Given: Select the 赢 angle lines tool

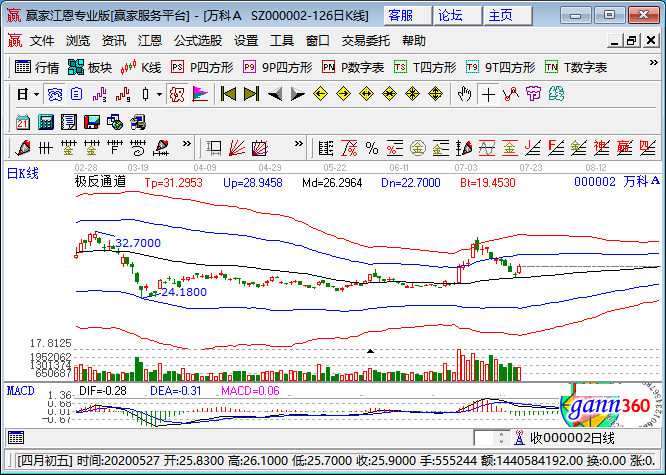Looking at the screenshot, I should pyautogui.click(x=624, y=148).
